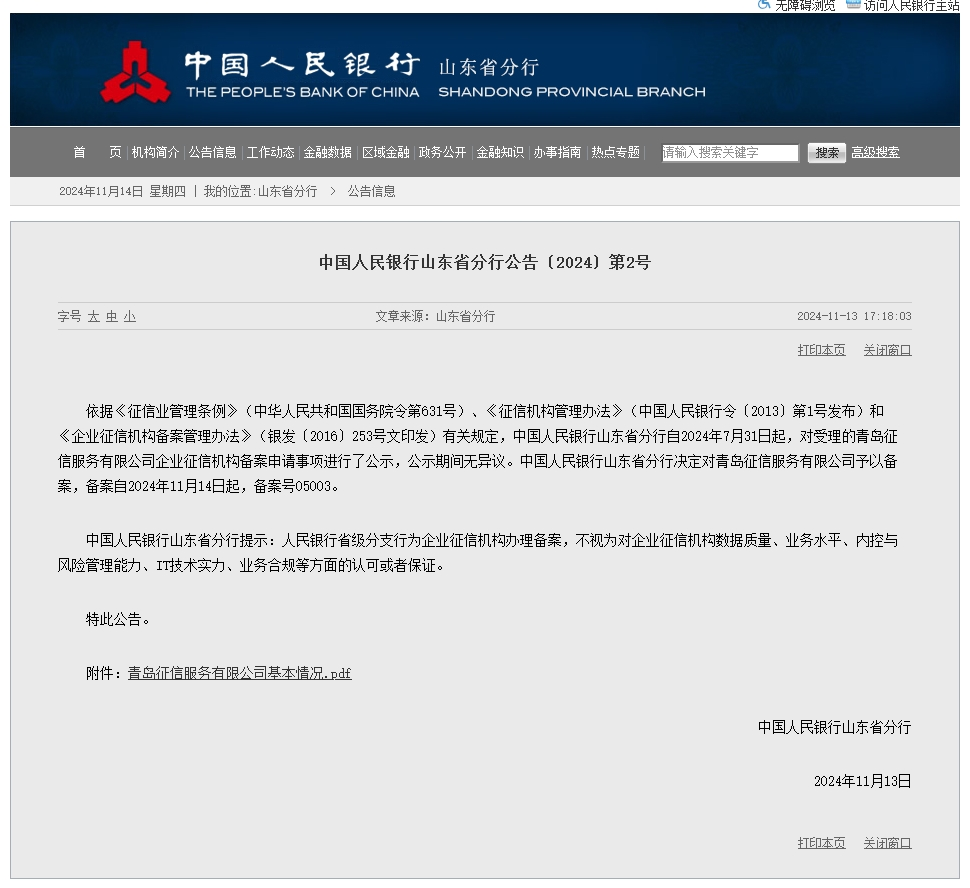Open the 热点专题 menu
The image size is (970, 888).
click(613, 152)
